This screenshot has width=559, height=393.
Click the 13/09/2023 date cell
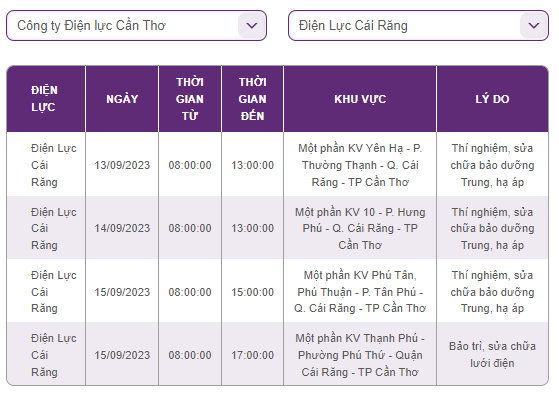pyautogui.click(x=122, y=165)
